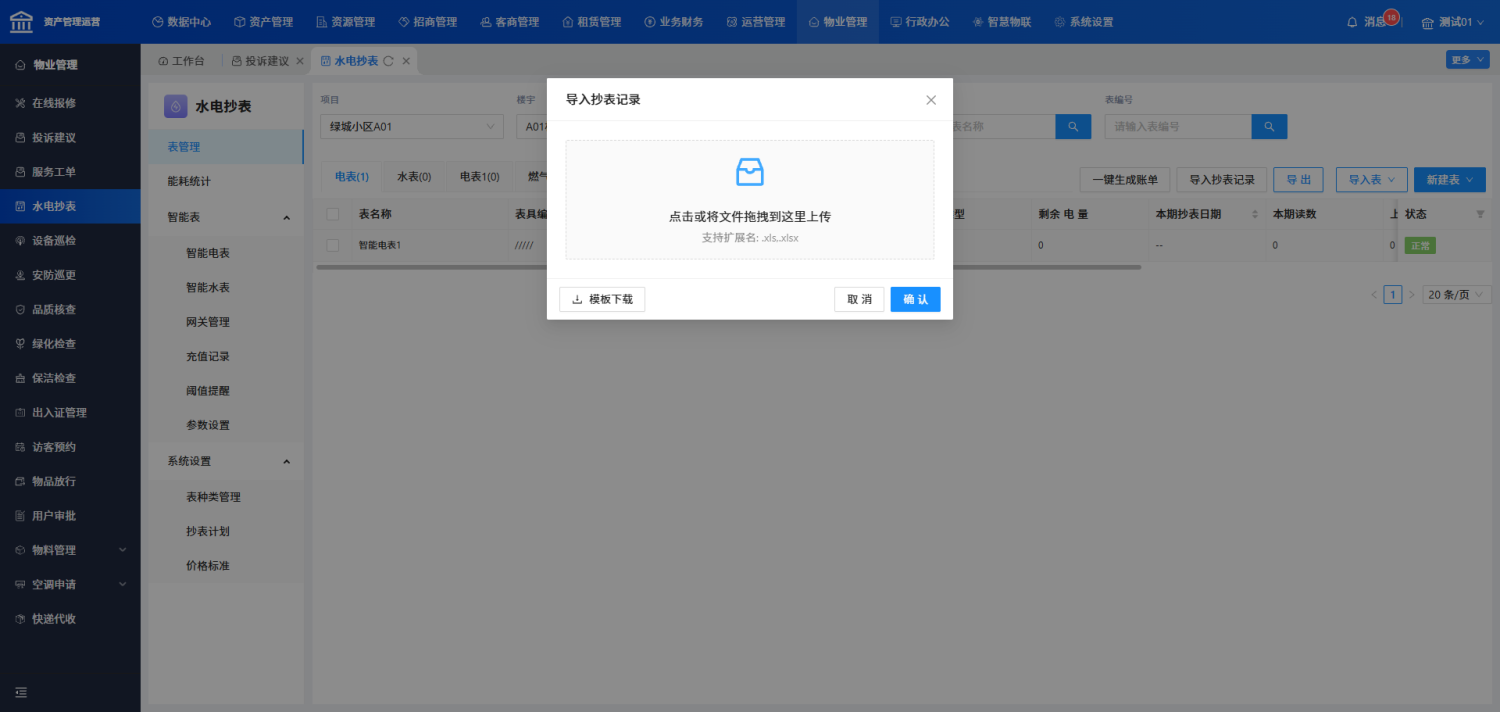Open 租赁管理 in the top menu
This screenshot has height=712, width=1500.
tap(591, 22)
